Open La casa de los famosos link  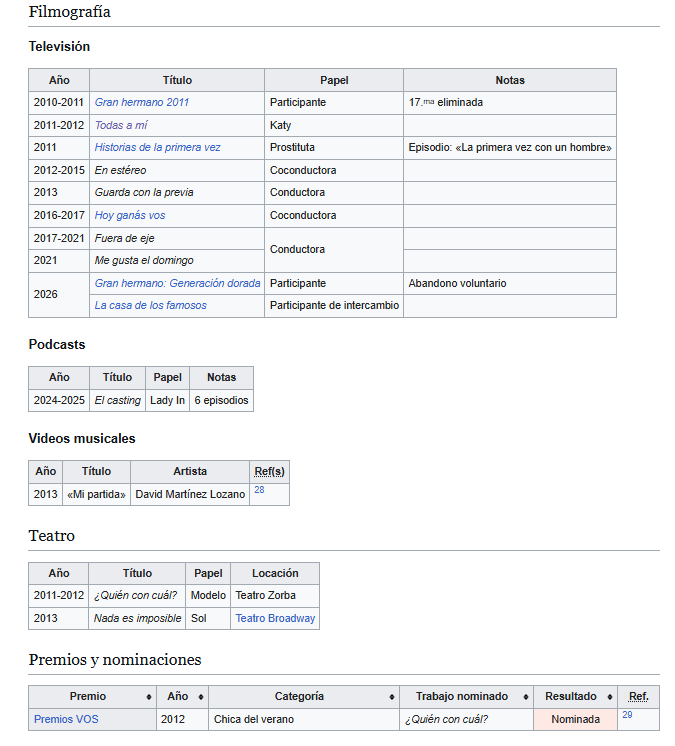coord(151,305)
